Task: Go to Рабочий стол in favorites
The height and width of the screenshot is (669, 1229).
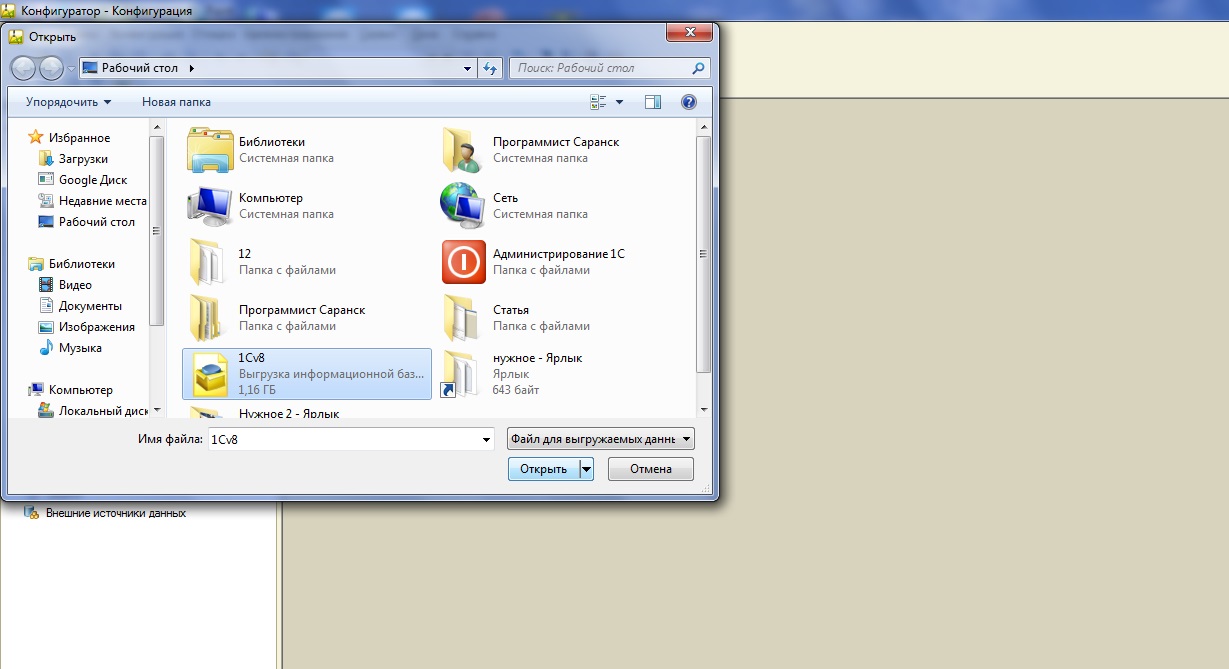Action: 96,222
